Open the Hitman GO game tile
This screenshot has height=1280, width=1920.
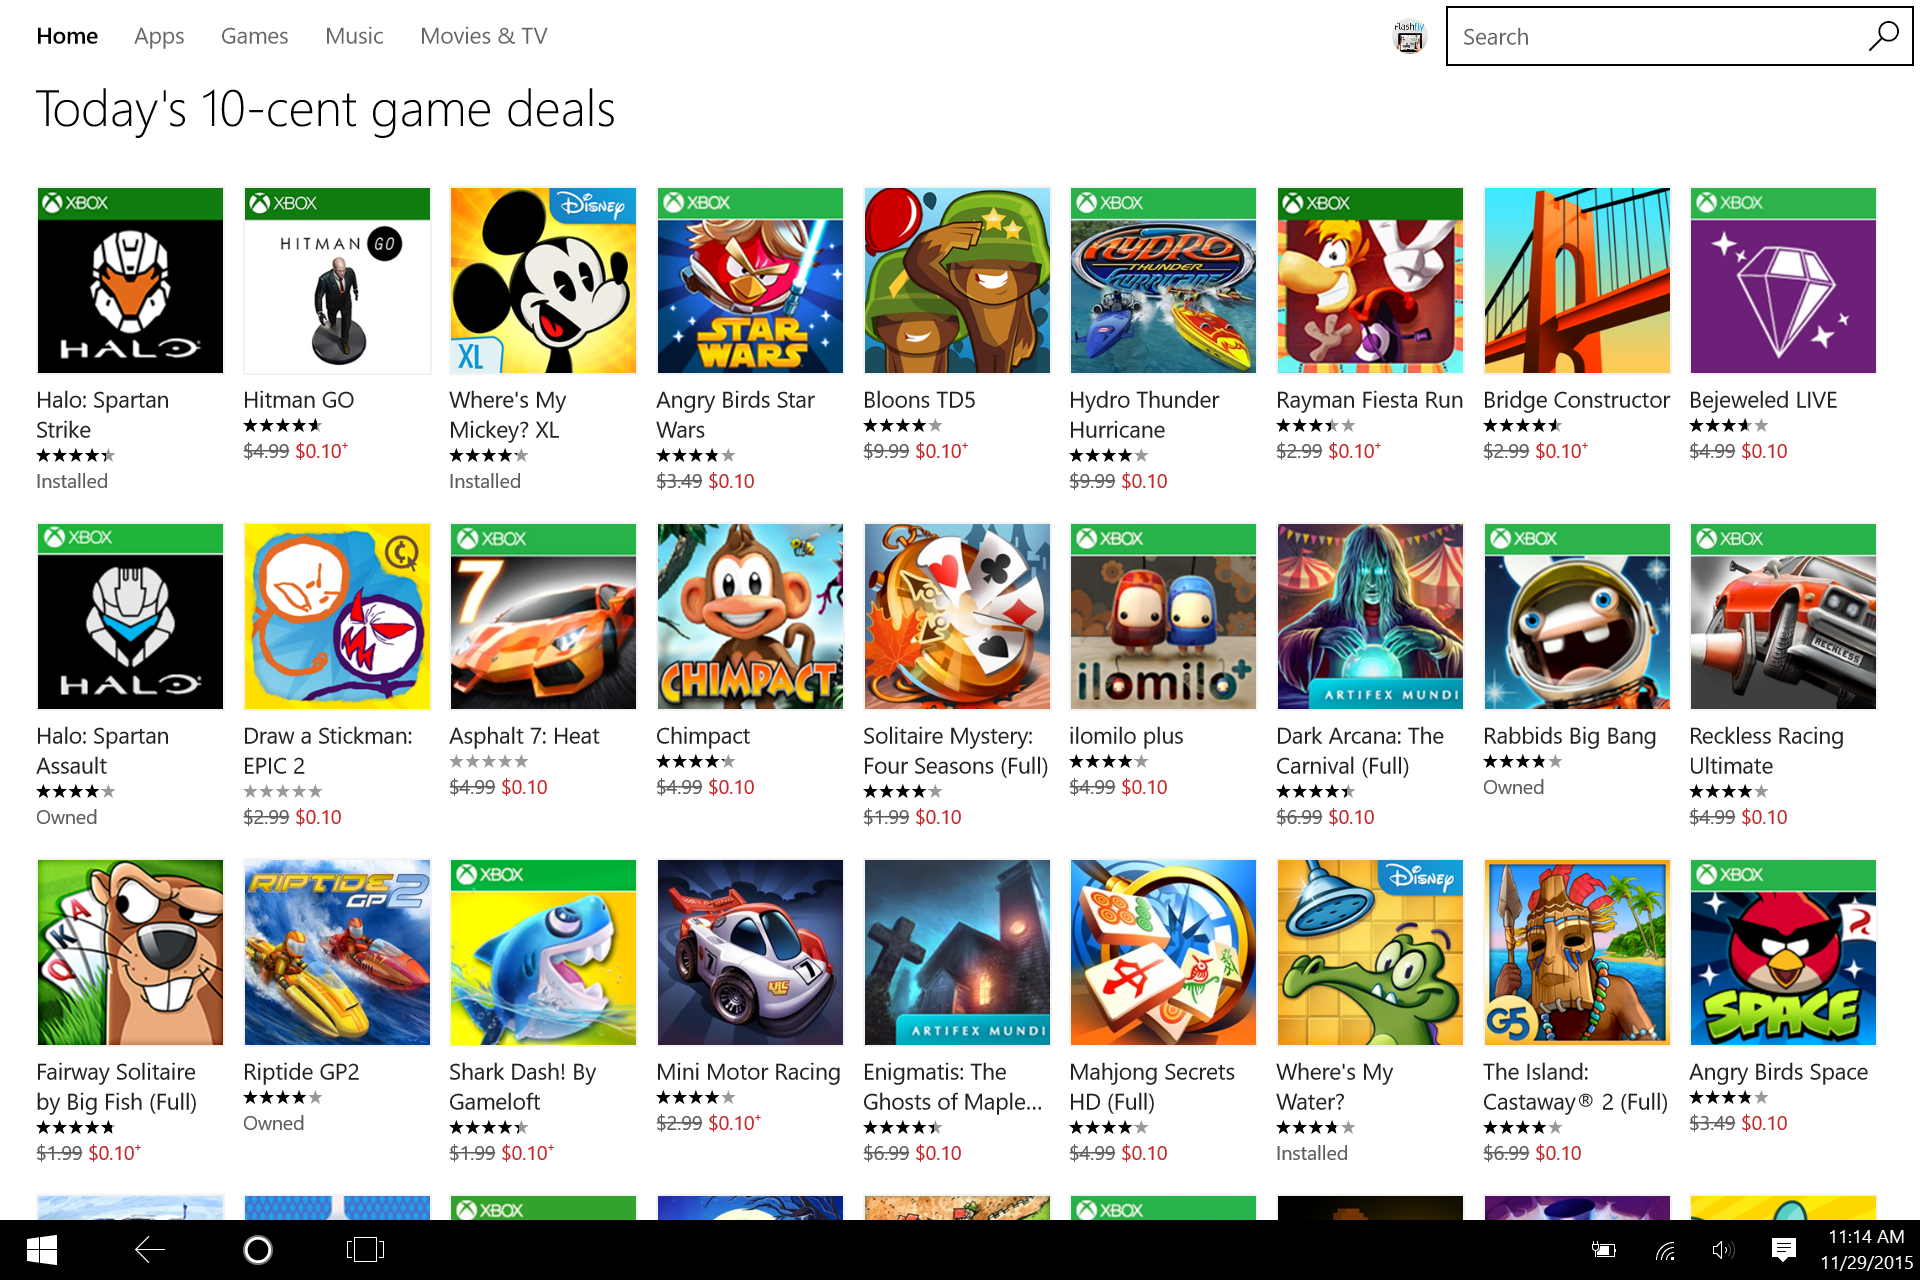click(337, 281)
